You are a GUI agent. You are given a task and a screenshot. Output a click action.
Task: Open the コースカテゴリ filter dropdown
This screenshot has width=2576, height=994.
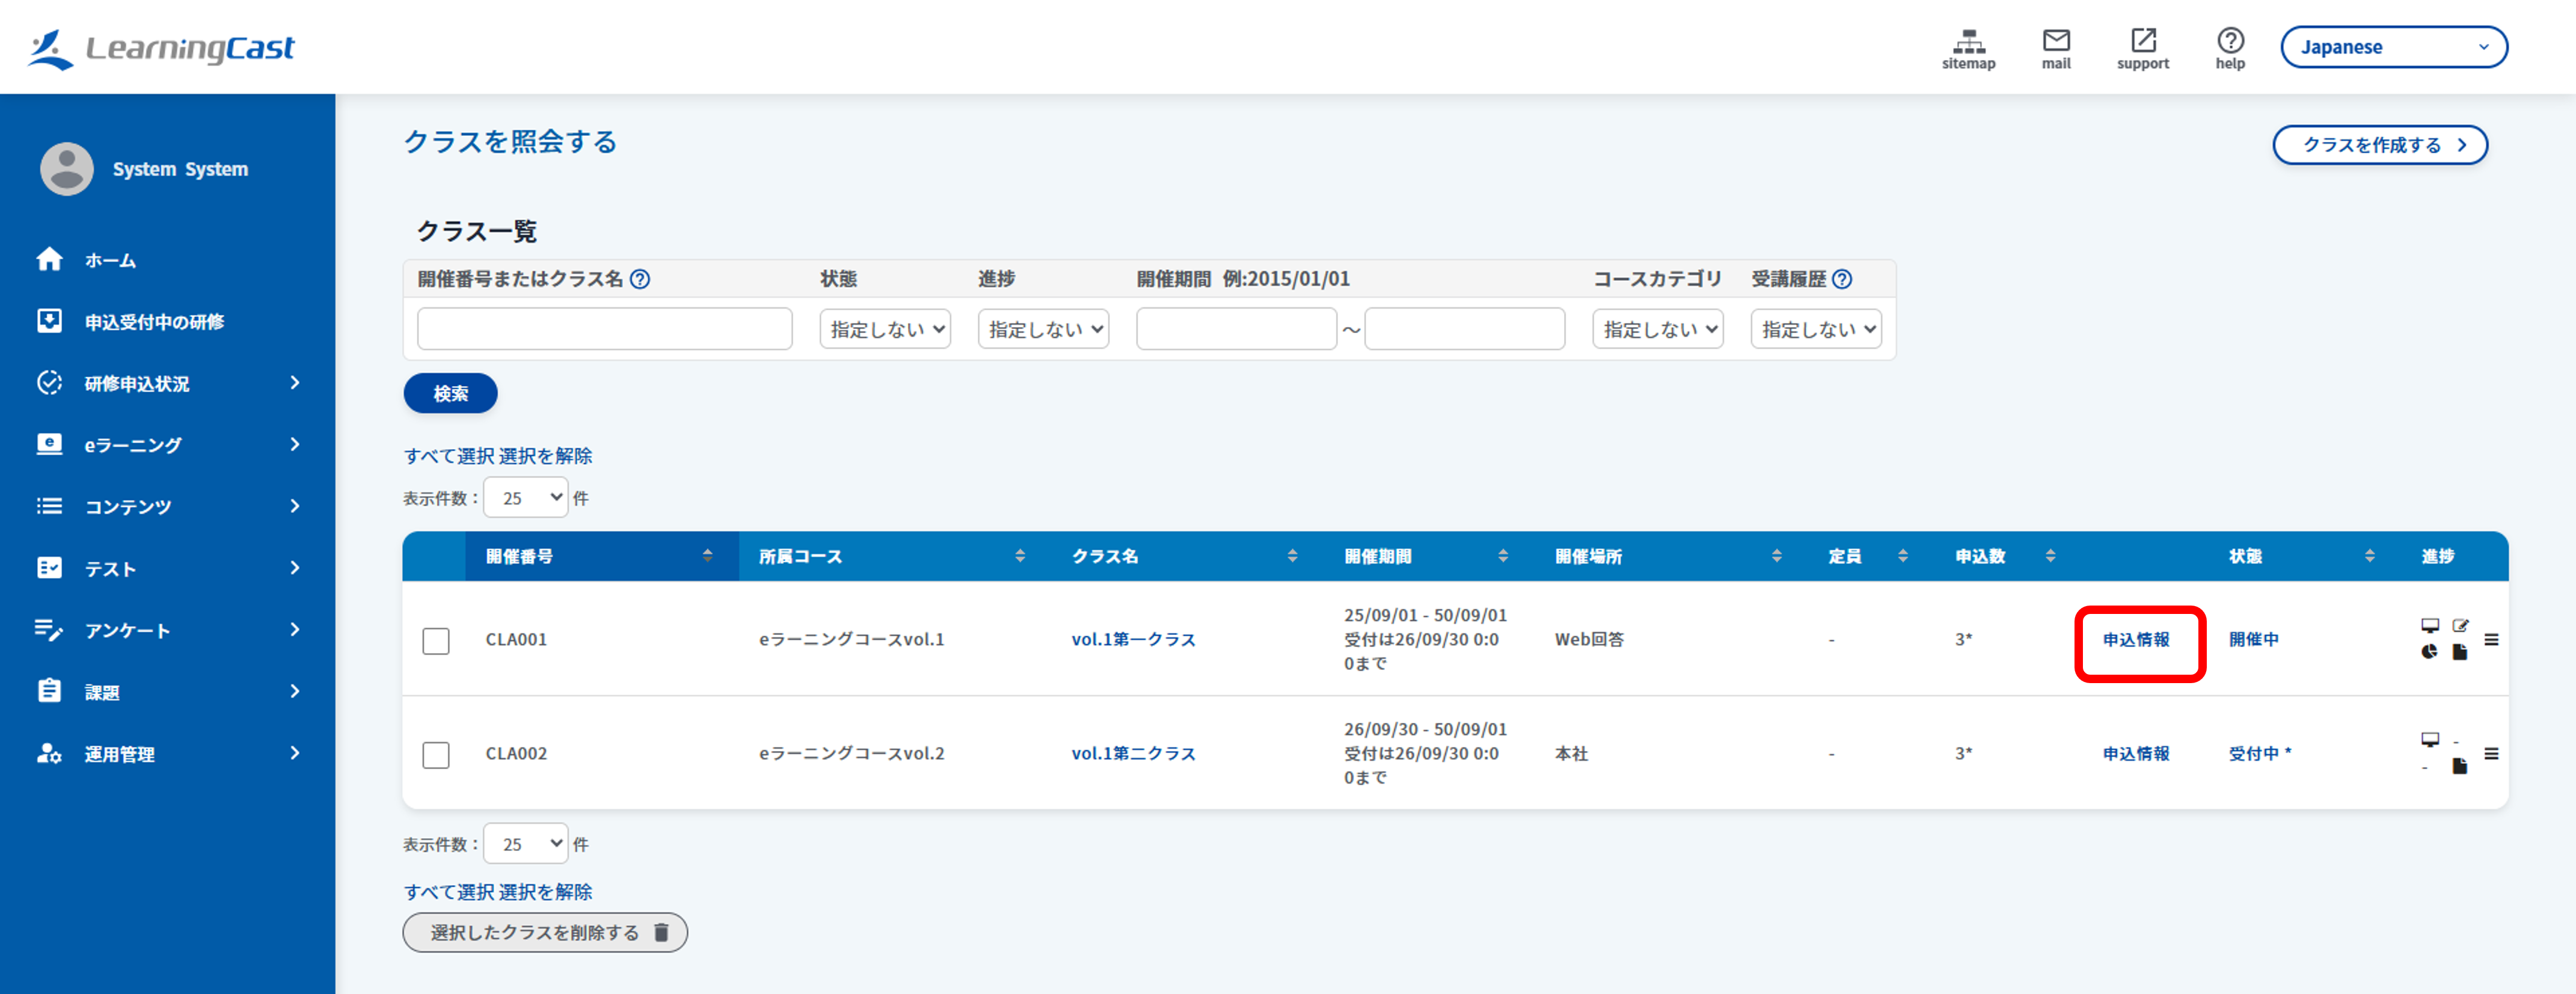pyautogui.click(x=1657, y=329)
